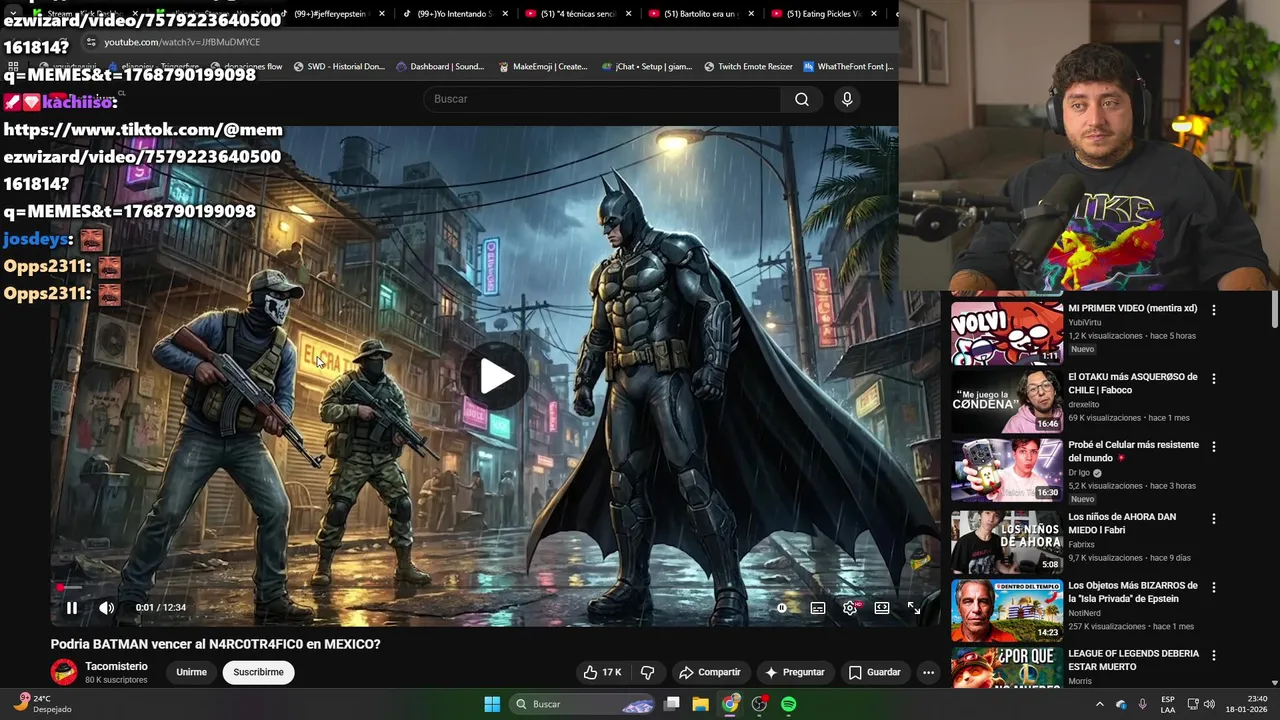This screenshot has width=1280, height=720.
Task: Open the 24°C Despejado weather widget
Action: click(x=42, y=704)
